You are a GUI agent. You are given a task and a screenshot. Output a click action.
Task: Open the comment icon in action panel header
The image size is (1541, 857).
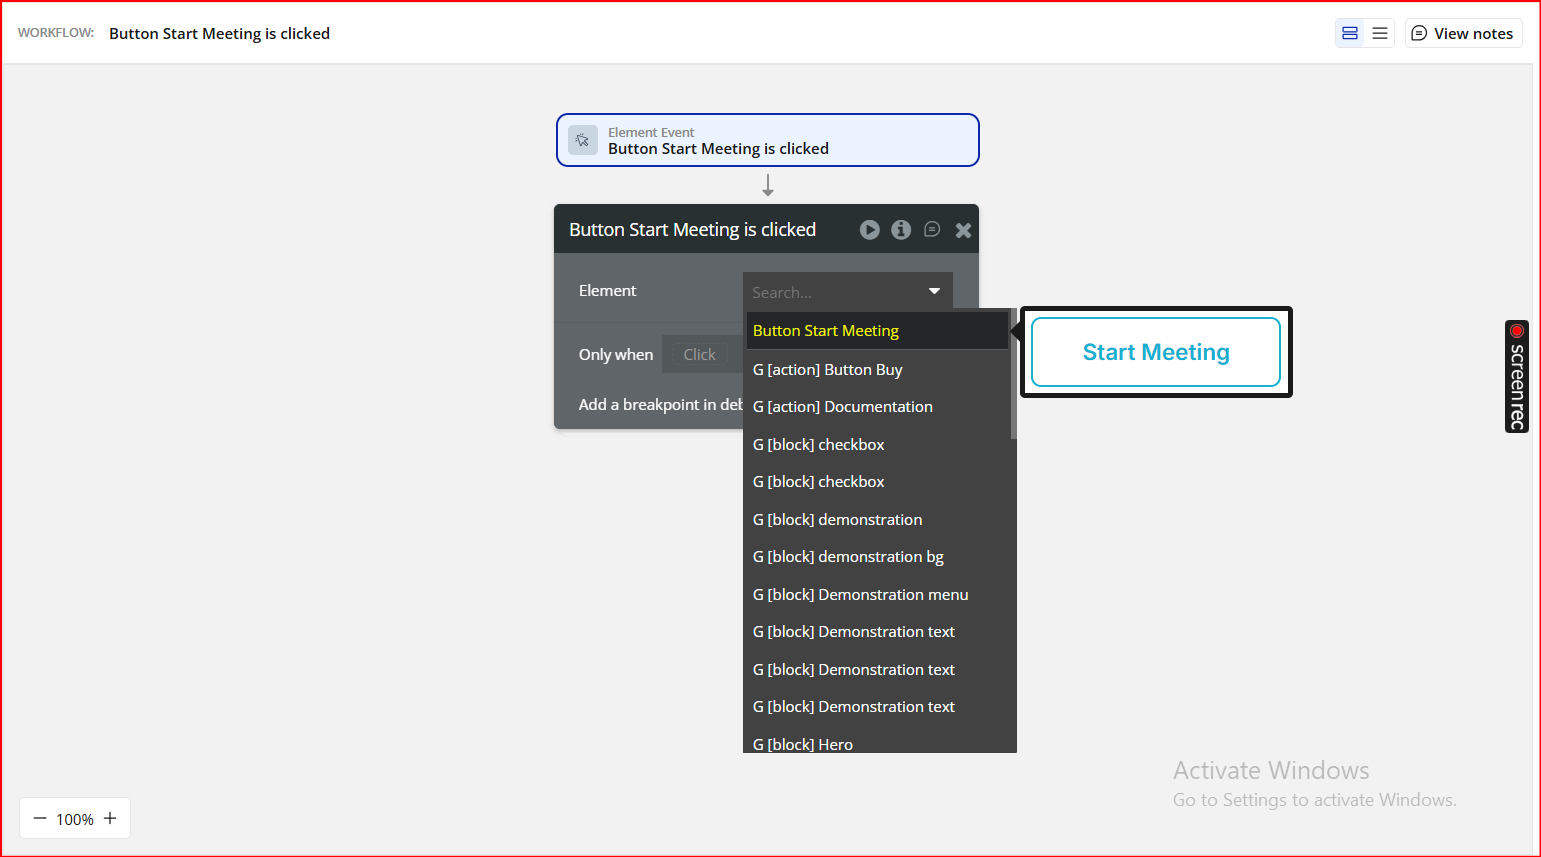932,229
